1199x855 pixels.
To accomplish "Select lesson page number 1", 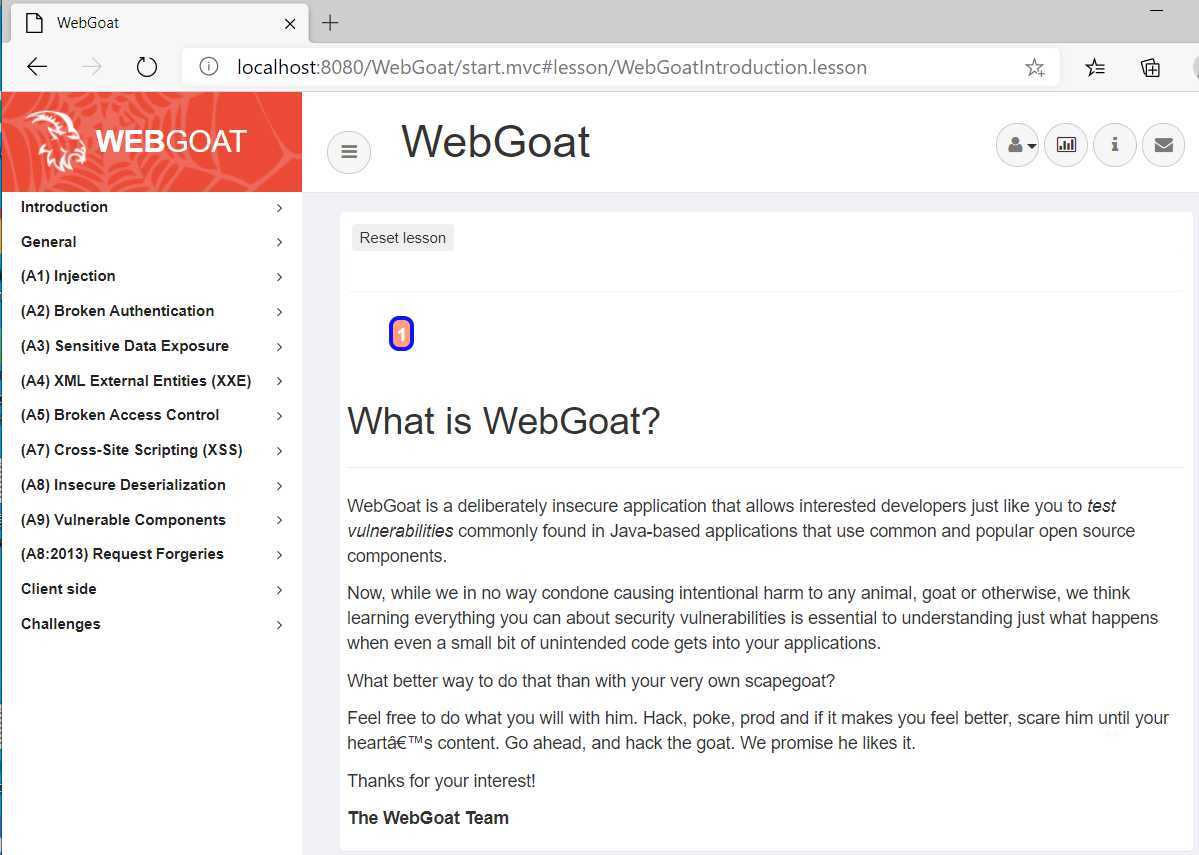I will click(401, 333).
